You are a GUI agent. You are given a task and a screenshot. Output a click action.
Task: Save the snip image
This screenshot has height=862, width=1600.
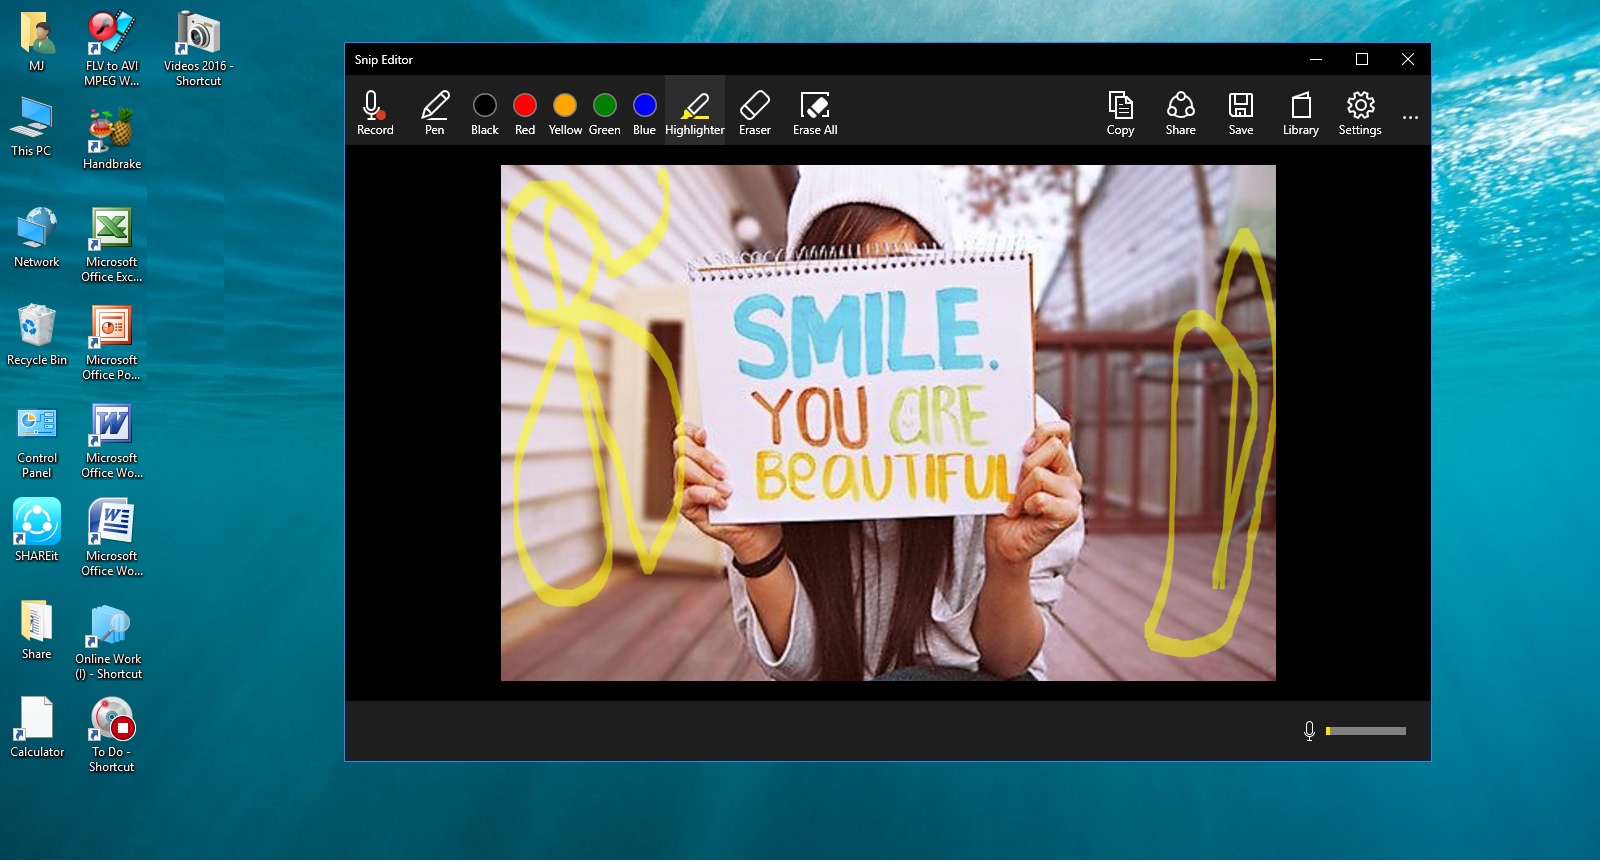(x=1241, y=112)
